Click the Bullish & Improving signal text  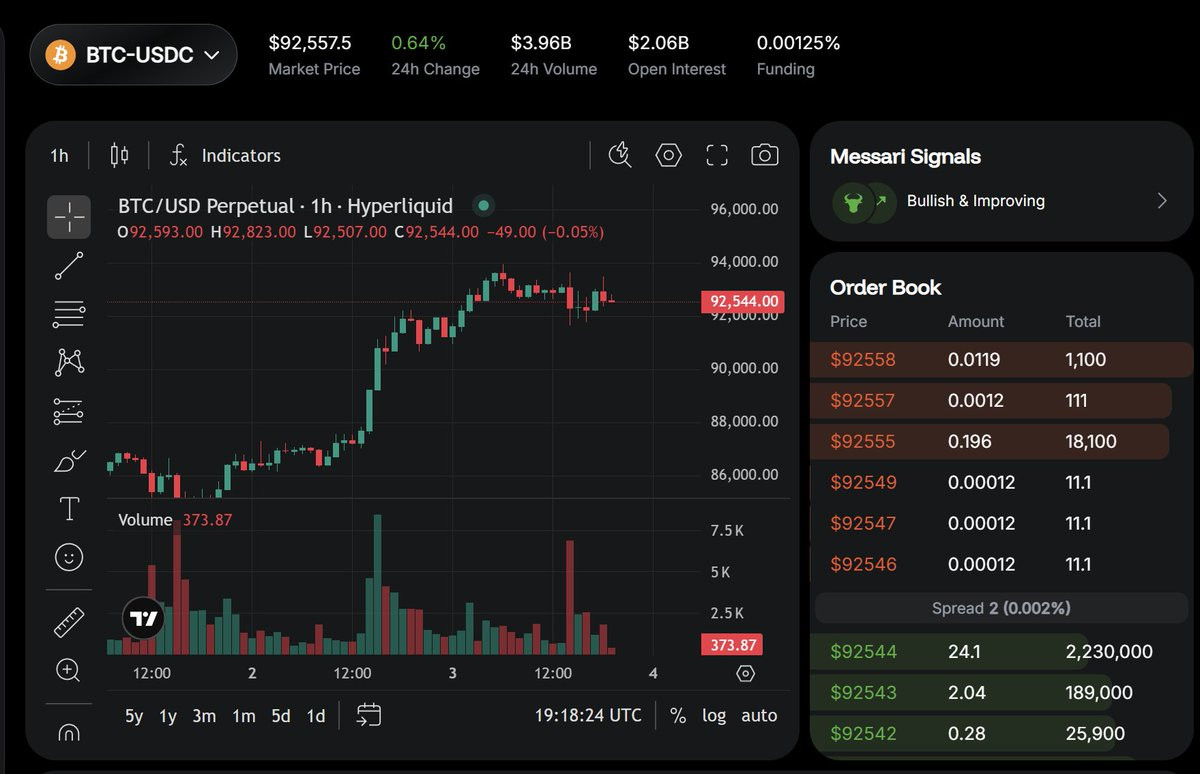pyautogui.click(x=976, y=201)
